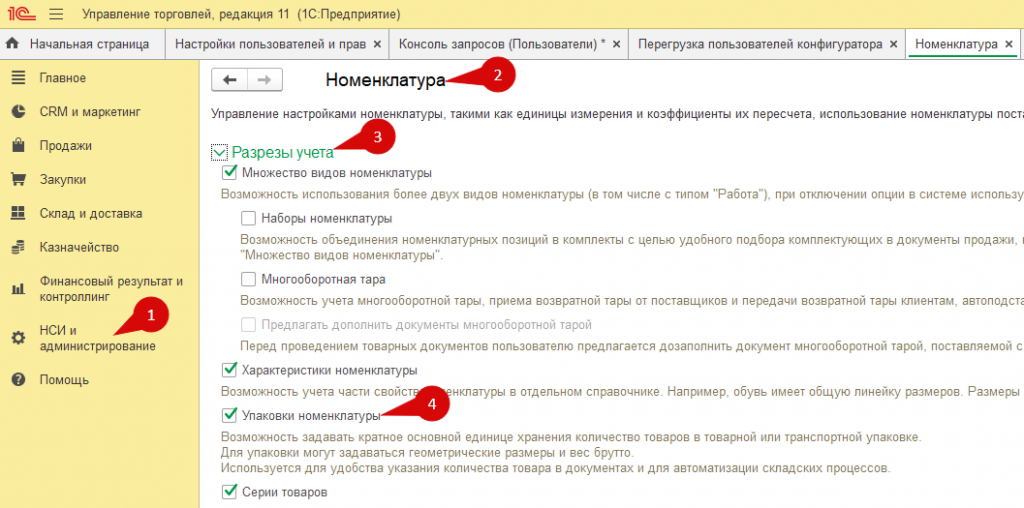Open the Помощь section
The width and height of the screenshot is (1024, 508).
click(x=64, y=379)
